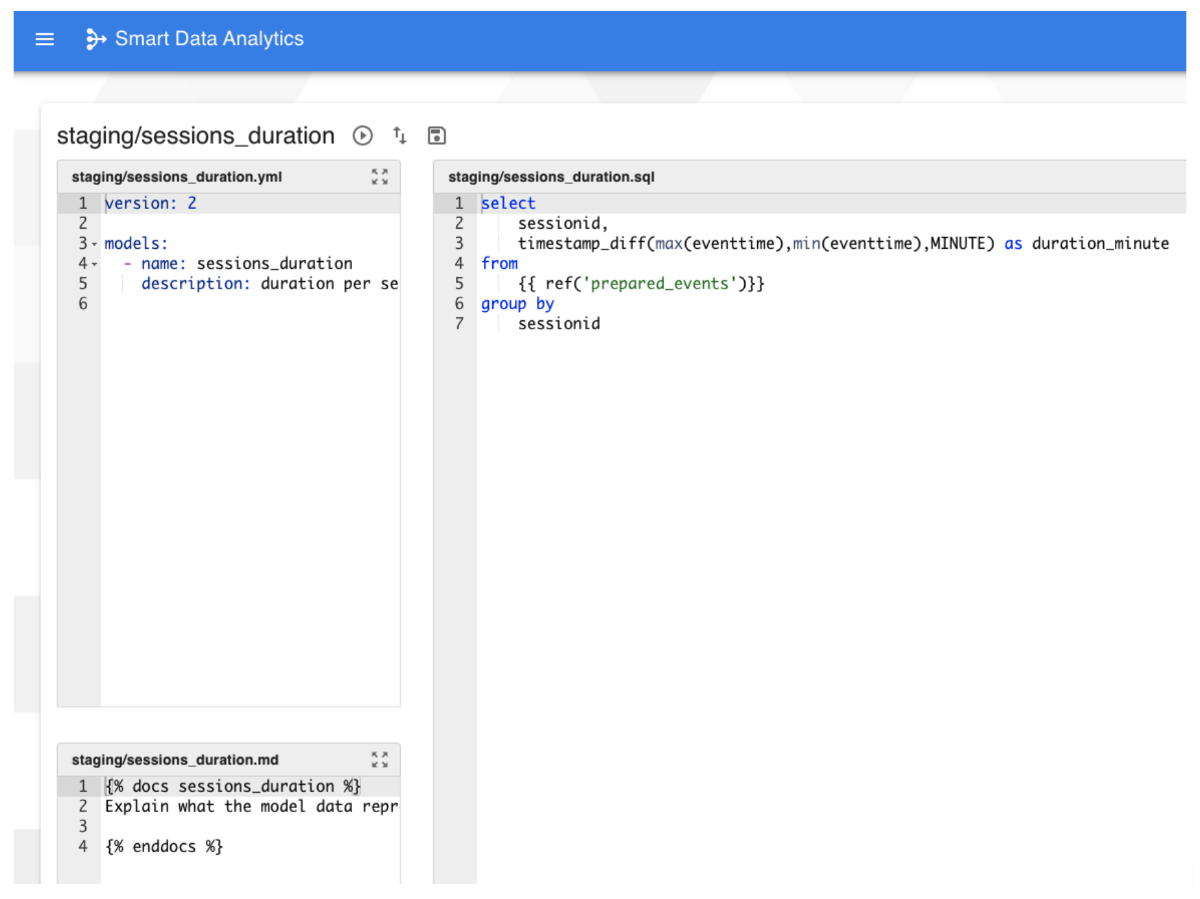The width and height of the screenshot is (1200, 899).
Task: Click the '{% enddocs %}' line in md editor
Action: [164, 846]
